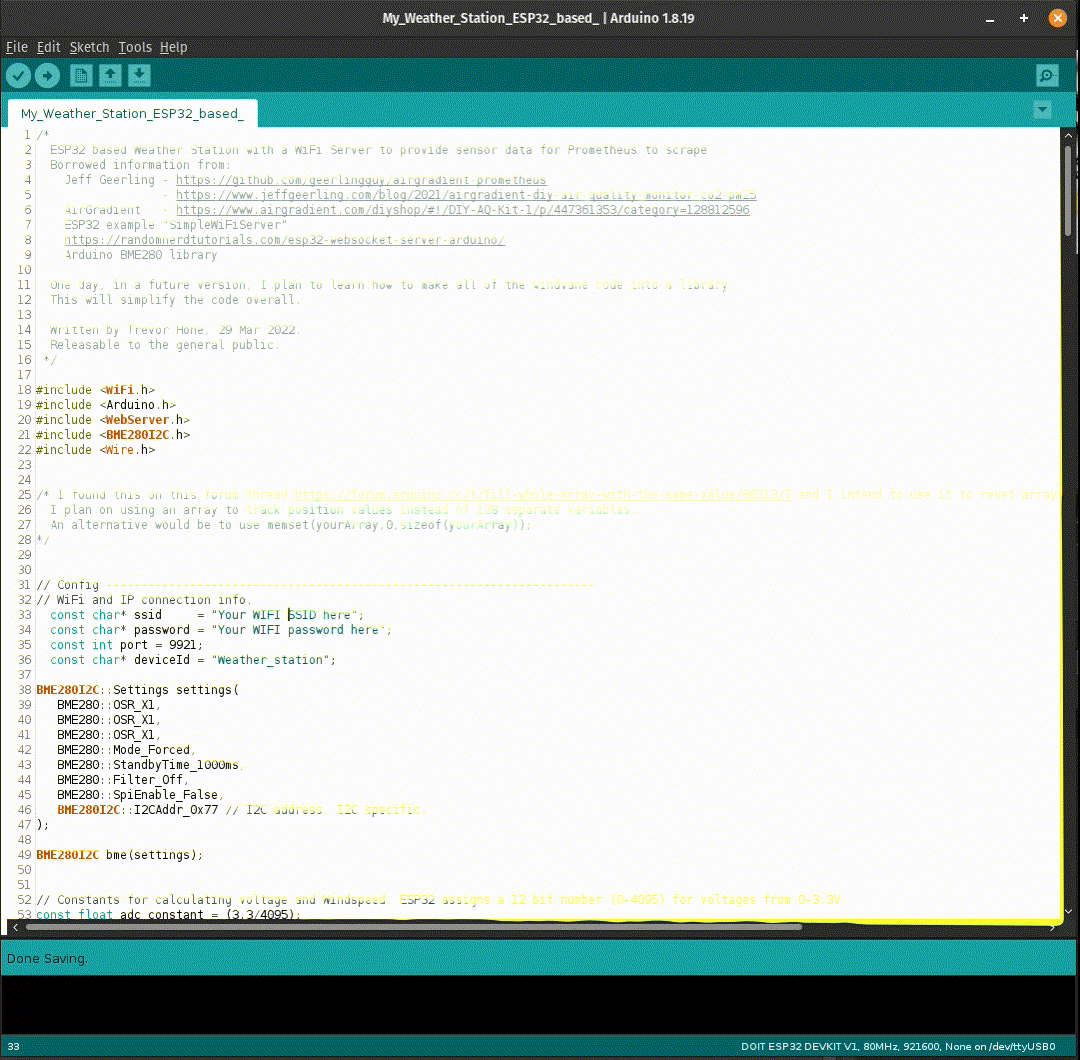
Task: Click the right horizontal scroll arrow icon
Action: coord(1052,927)
